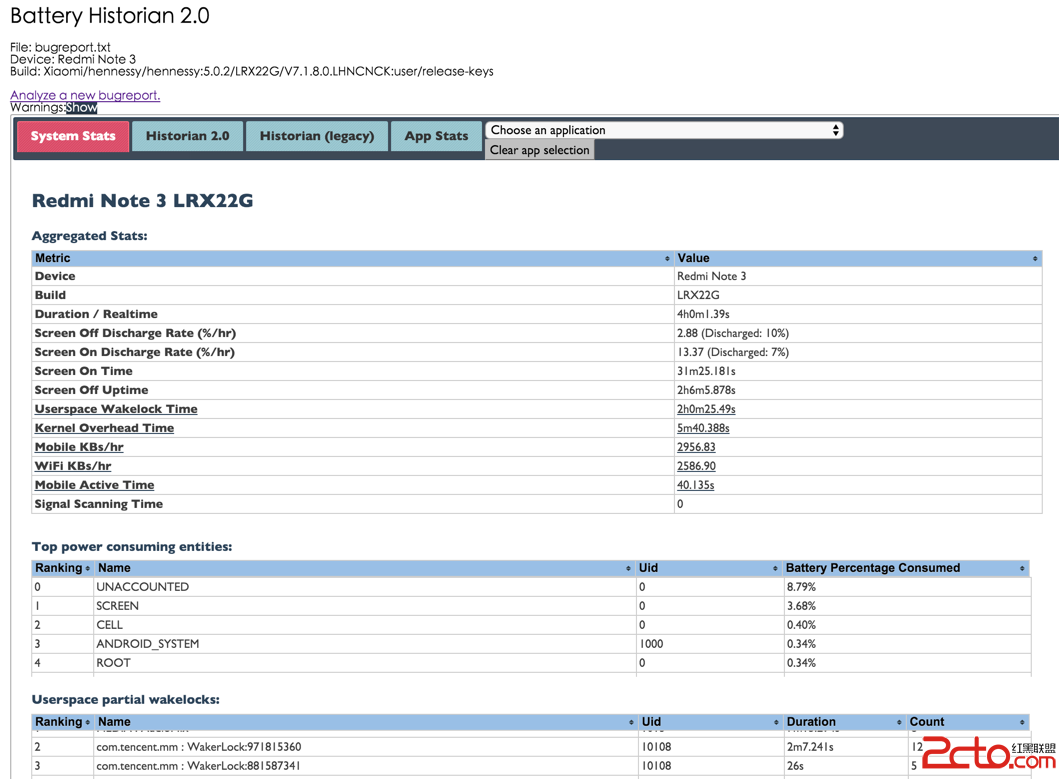This screenshot has height=779, width=1059.
Task: Select the ANDROID_SYSTEM entity name cell
Action: (x=148, y=644)
